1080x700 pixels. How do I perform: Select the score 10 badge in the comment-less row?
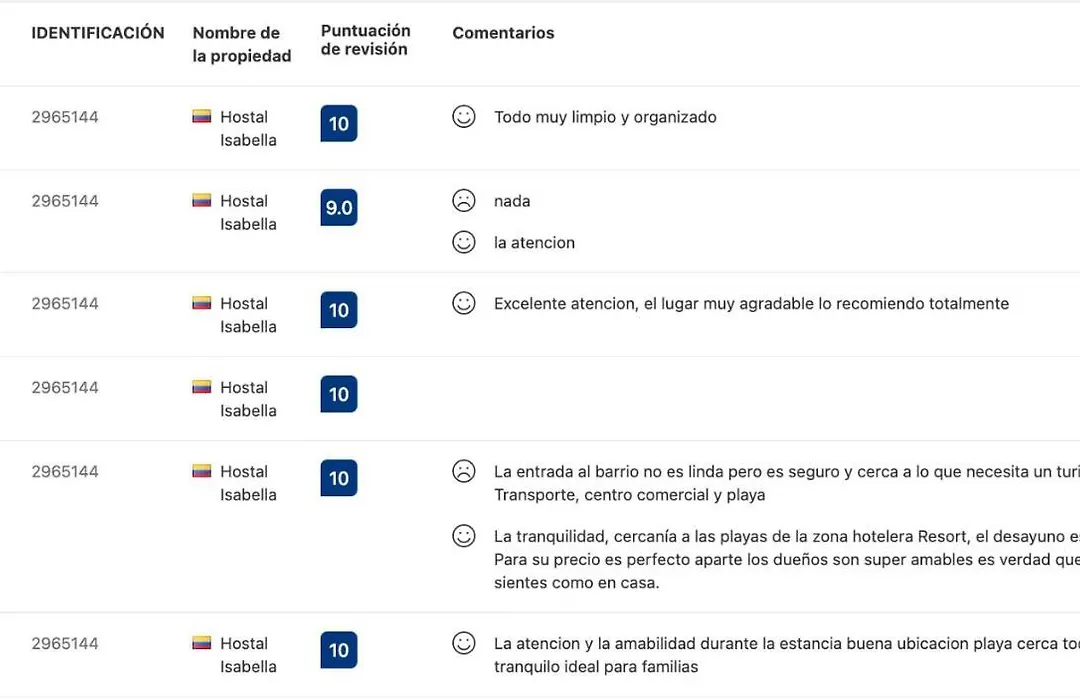(339, 394)
